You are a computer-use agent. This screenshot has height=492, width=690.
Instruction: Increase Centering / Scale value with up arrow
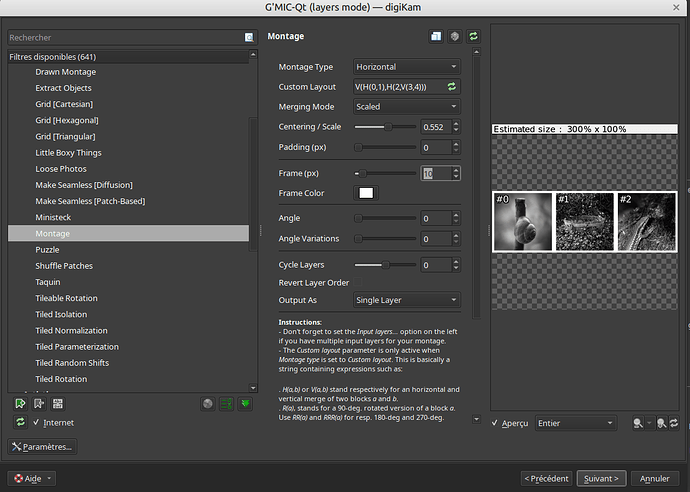coord(456,124)
